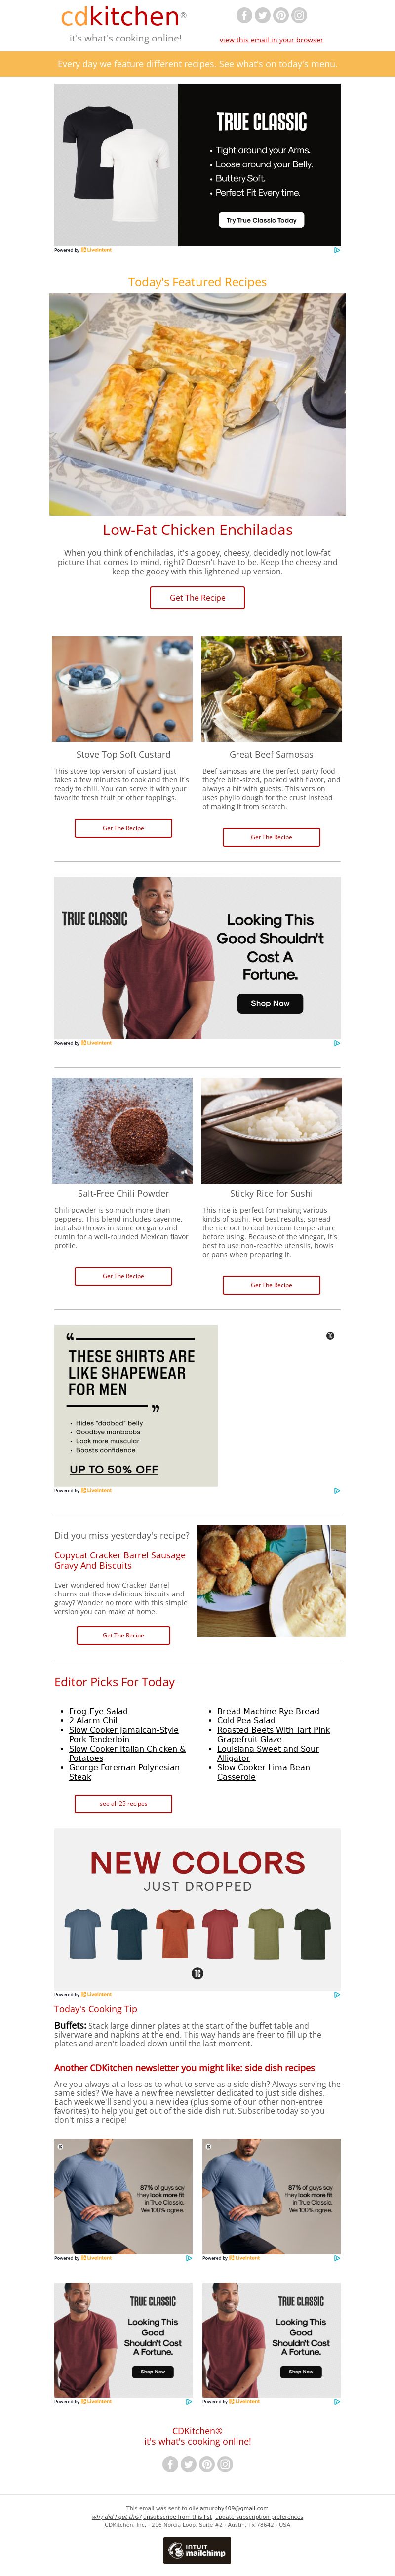Click the "see all 25 recipes" button
This screenshot has height=2576, width=395.
[x=123, y=1803]
